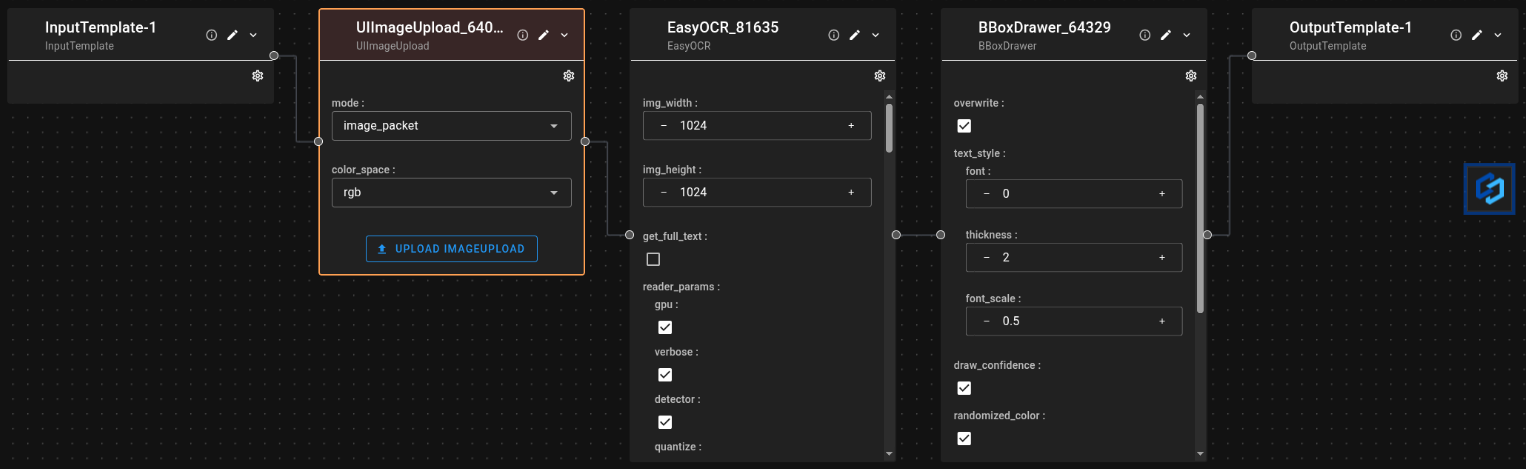The height and width of the screenshot is (469, 1526).
Task: Click info icon on InputTemplate-1 node
Action: pyautogui.click(x=211, y=35)
